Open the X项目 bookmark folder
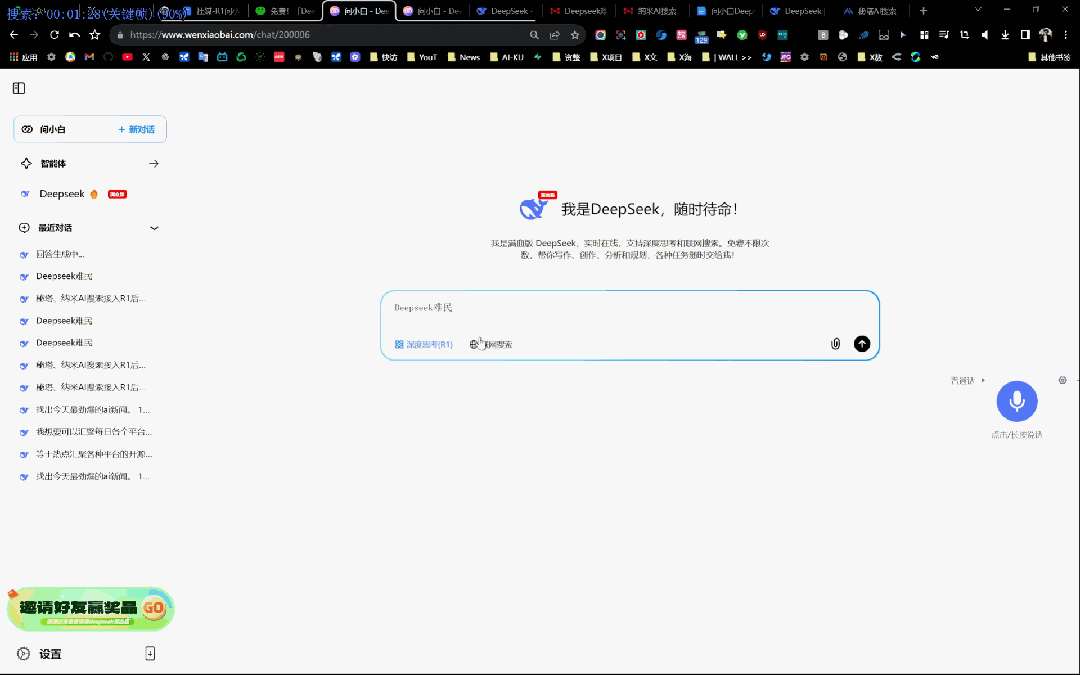Viewport: 1080px width, 675px height. coord(606,57)
